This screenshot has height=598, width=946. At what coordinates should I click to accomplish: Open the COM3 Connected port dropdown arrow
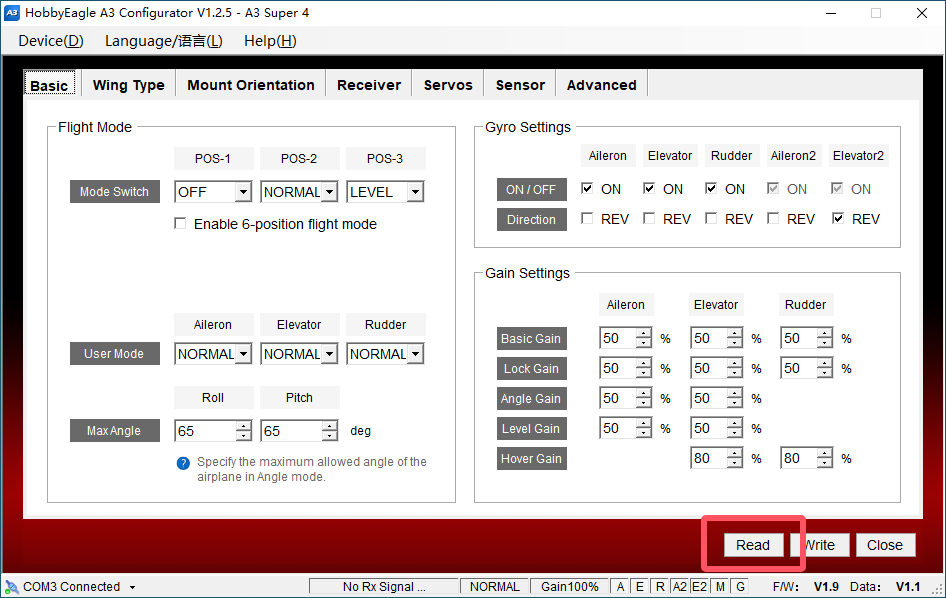point(133,588)
